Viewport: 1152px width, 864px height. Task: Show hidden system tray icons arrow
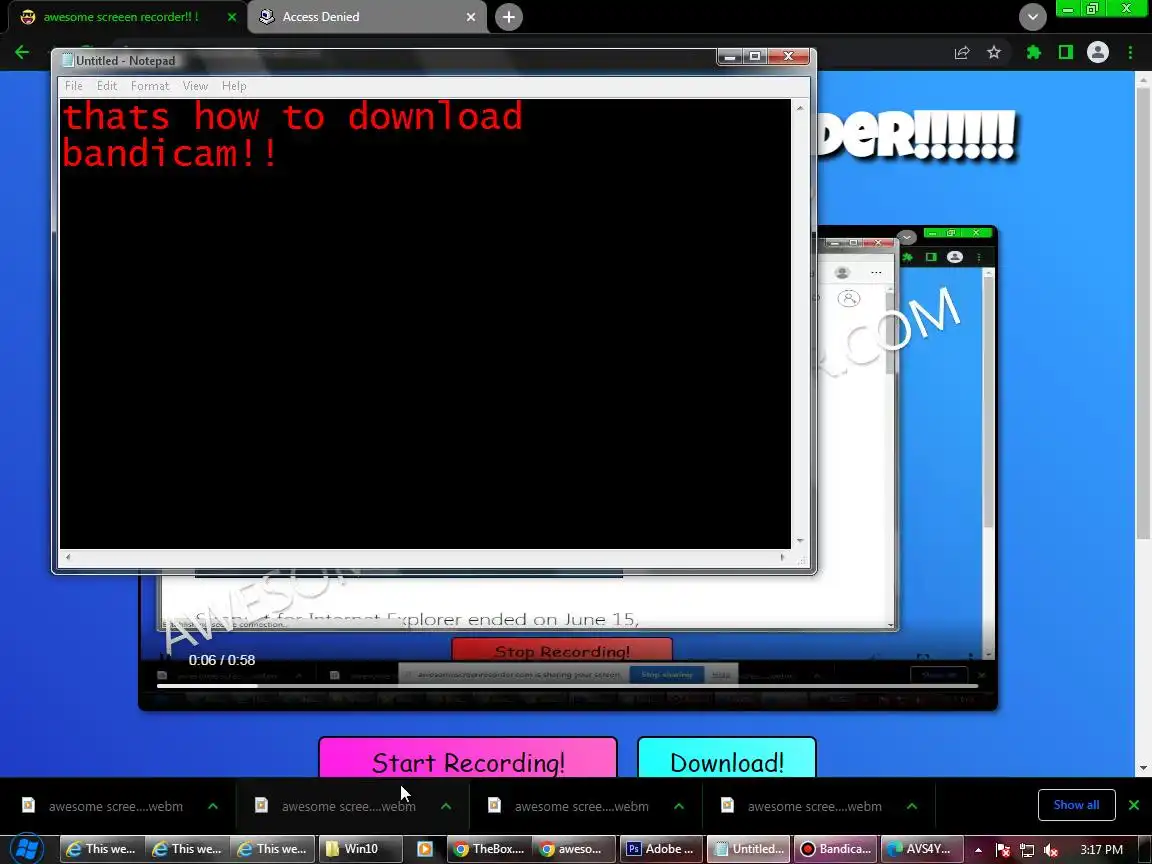coord(979,850)
